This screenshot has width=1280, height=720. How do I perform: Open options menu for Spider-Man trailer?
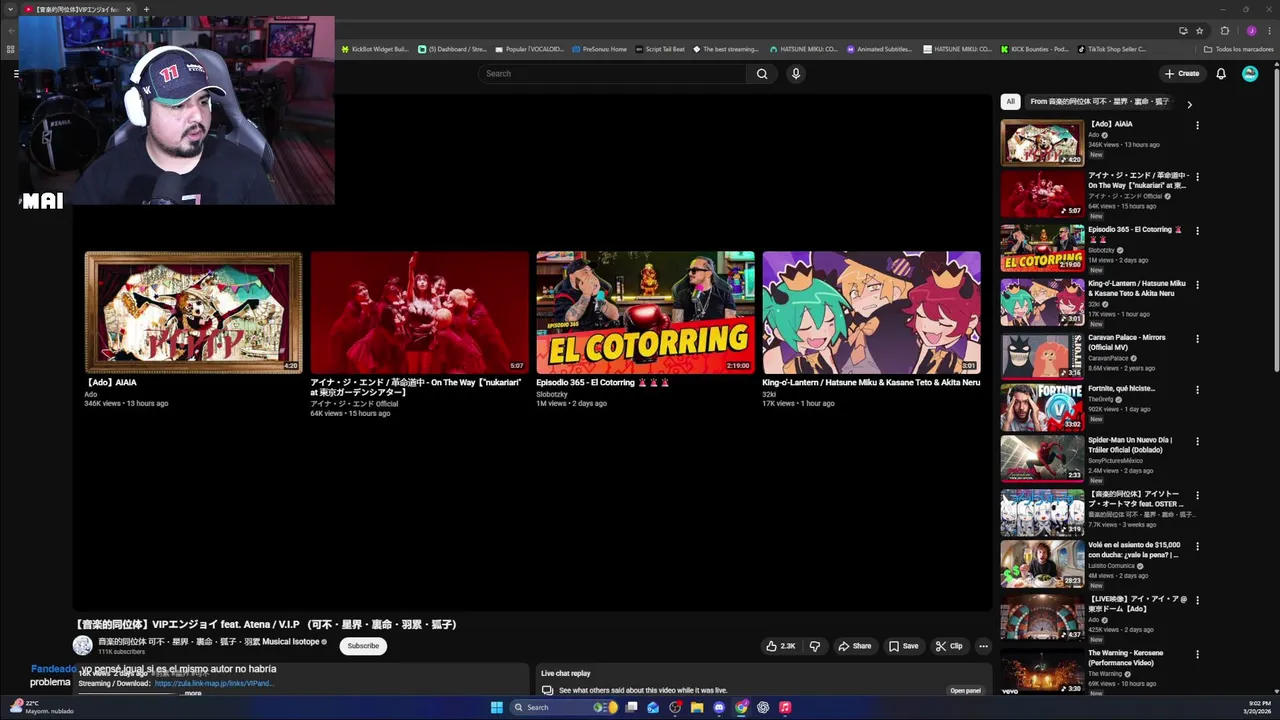click(x=1197, y=441)
